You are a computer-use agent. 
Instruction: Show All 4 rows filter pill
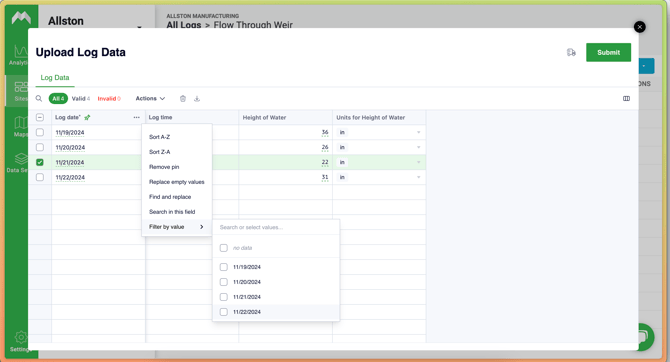click(58, 99)
